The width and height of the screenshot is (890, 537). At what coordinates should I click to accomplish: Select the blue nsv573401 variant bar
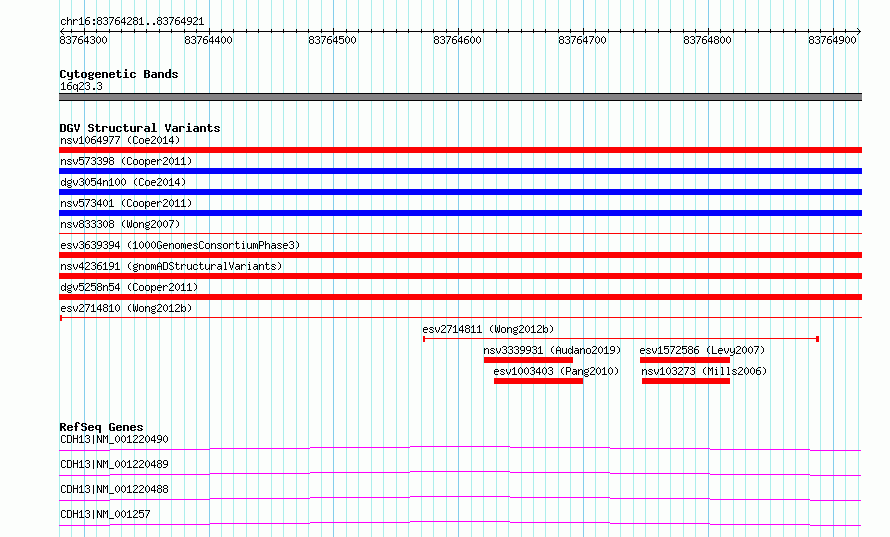[460, 213]
